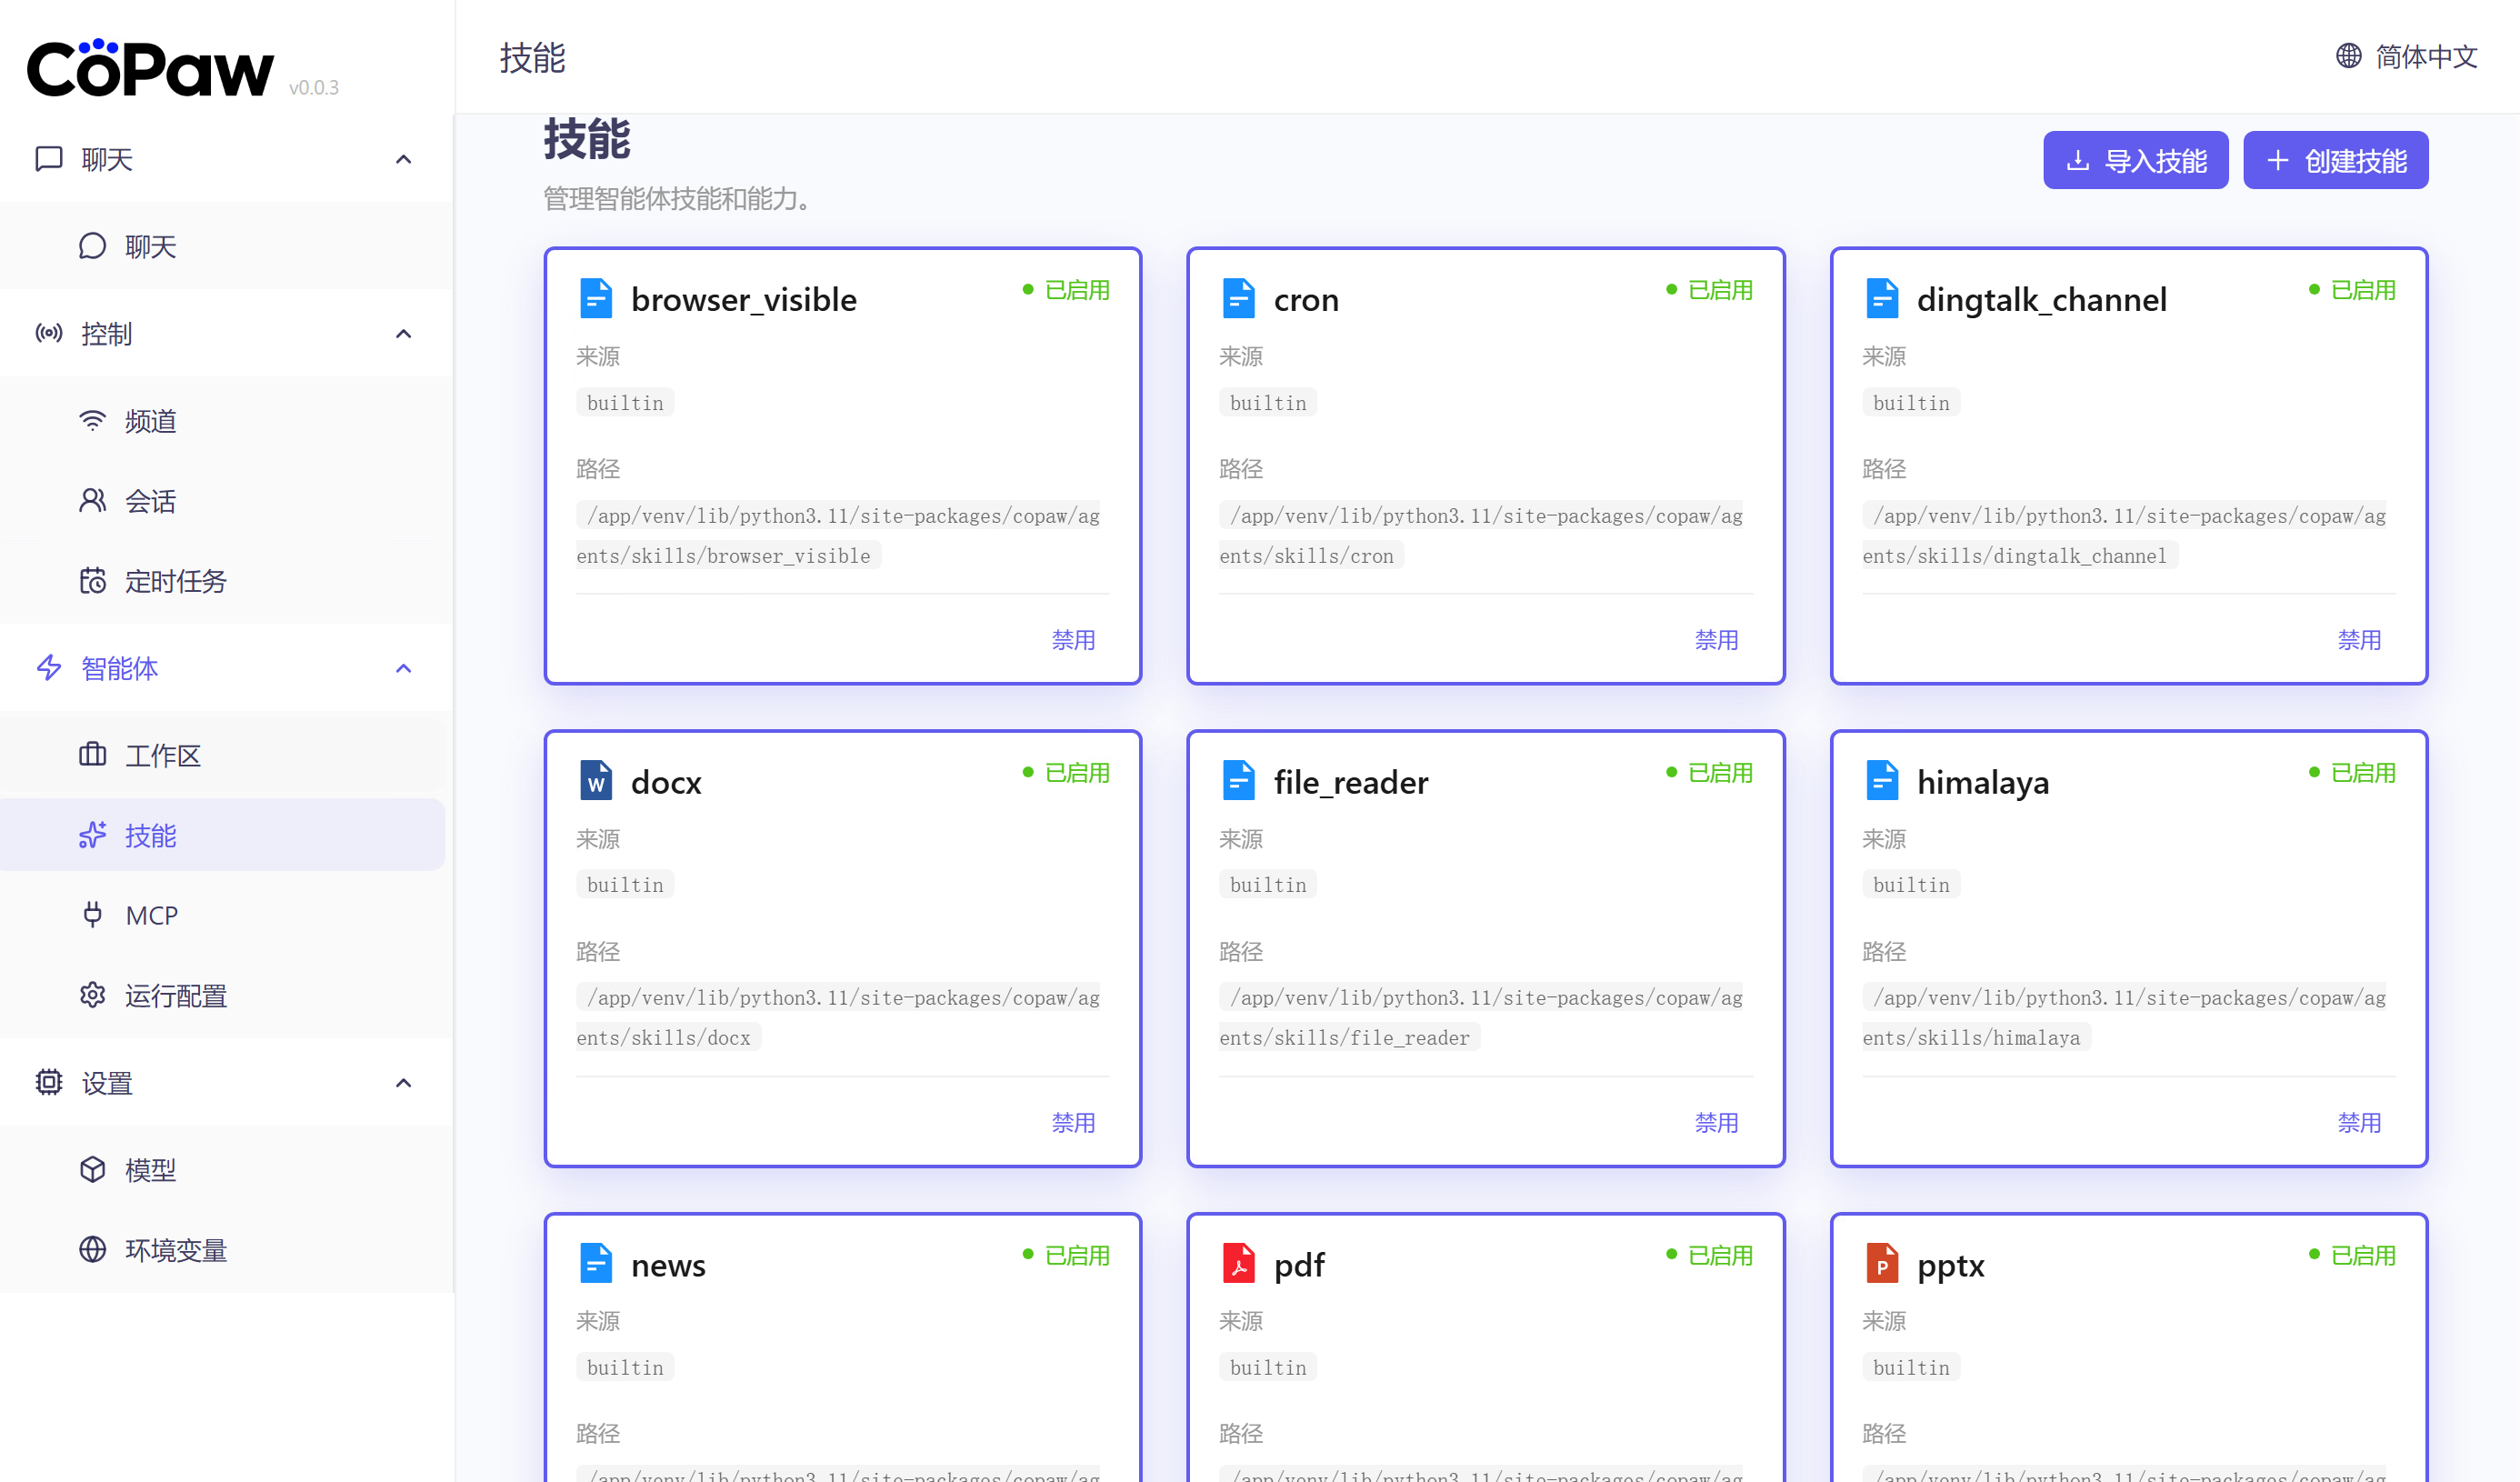This screenshot has width=2520, height=1482.
Task: Click the pptx PowerPoint icon
Action: [1881, 1263]
